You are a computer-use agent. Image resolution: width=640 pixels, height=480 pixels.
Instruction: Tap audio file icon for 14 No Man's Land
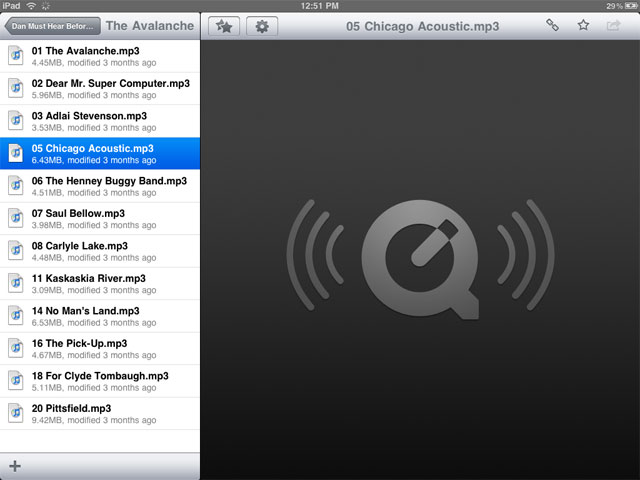[x=16, y=315]
